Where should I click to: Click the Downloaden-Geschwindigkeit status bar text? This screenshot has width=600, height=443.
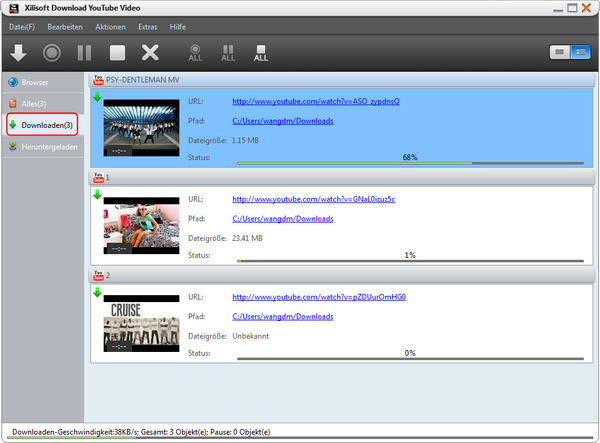pyautogui.click(x=141, y=432)
